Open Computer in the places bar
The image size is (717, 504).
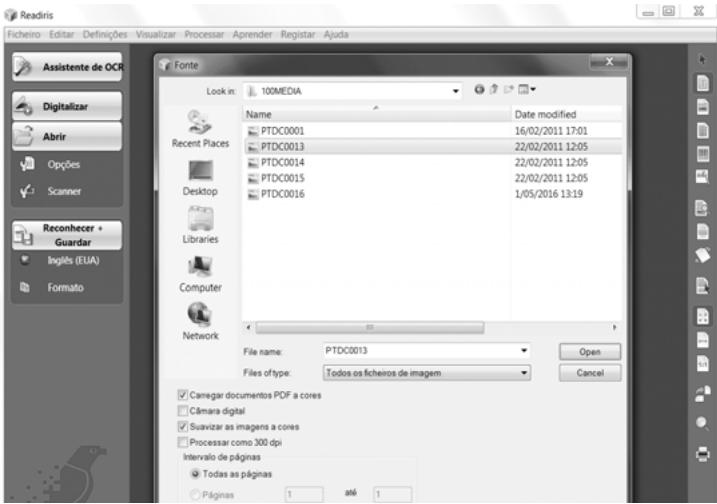[200, 274]
